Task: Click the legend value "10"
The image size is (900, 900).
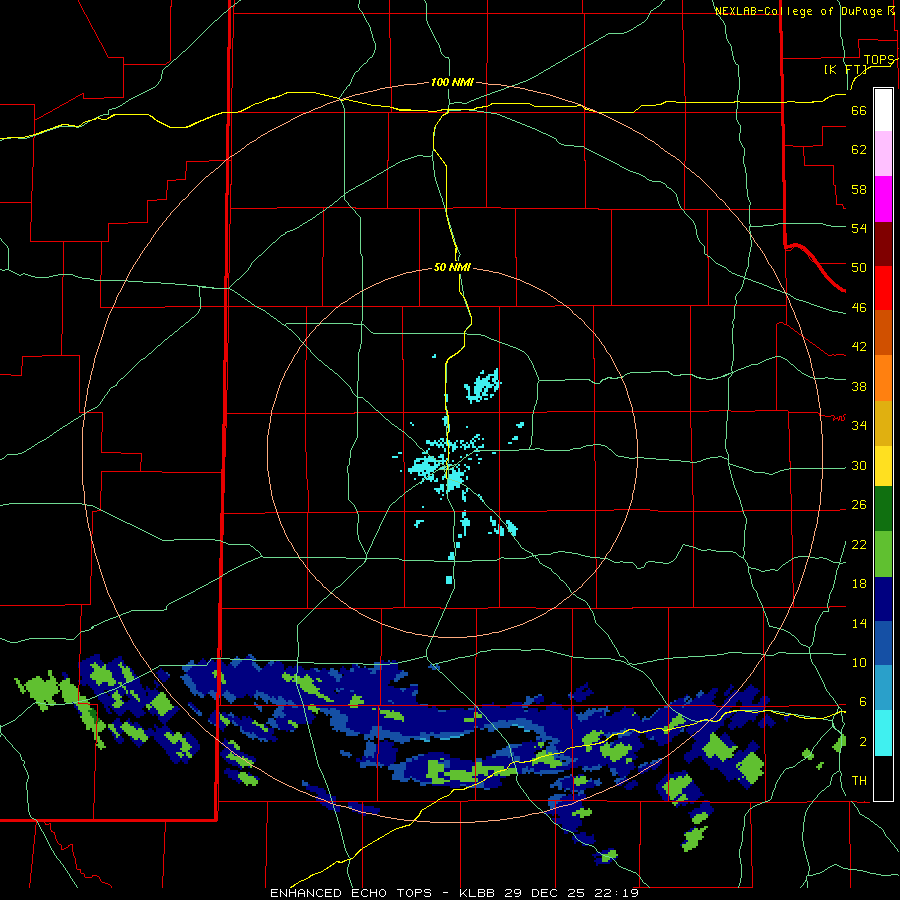Action: [x=859, y=662]
